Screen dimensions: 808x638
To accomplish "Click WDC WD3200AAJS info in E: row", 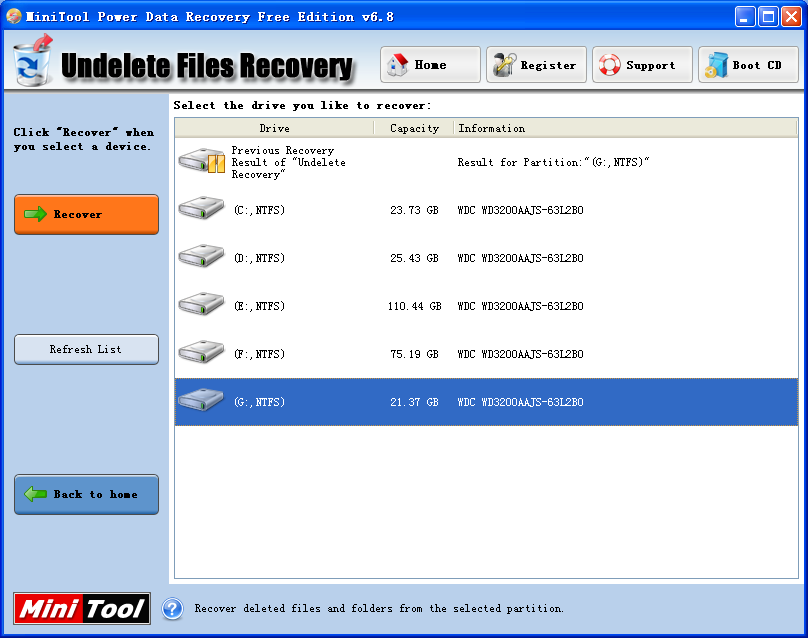I will click(520, 306).
